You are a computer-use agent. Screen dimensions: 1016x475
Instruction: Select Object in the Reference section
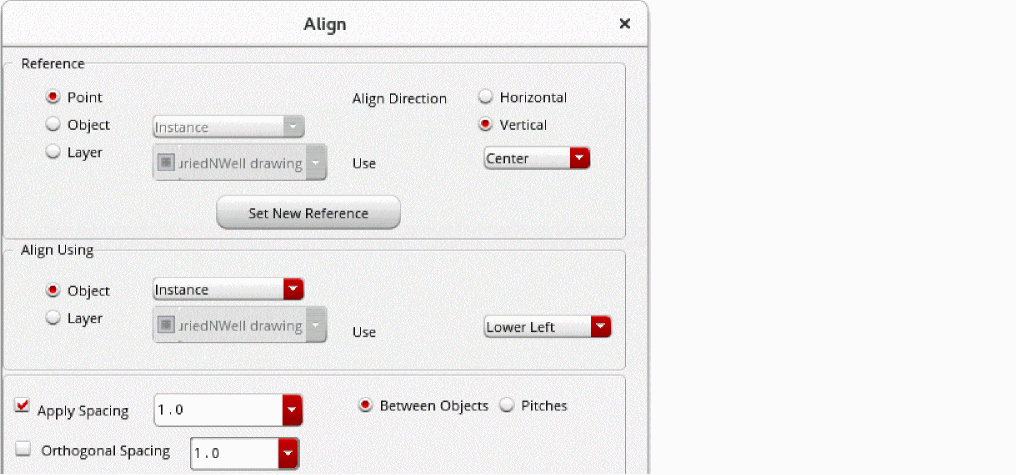pos(53,125)
